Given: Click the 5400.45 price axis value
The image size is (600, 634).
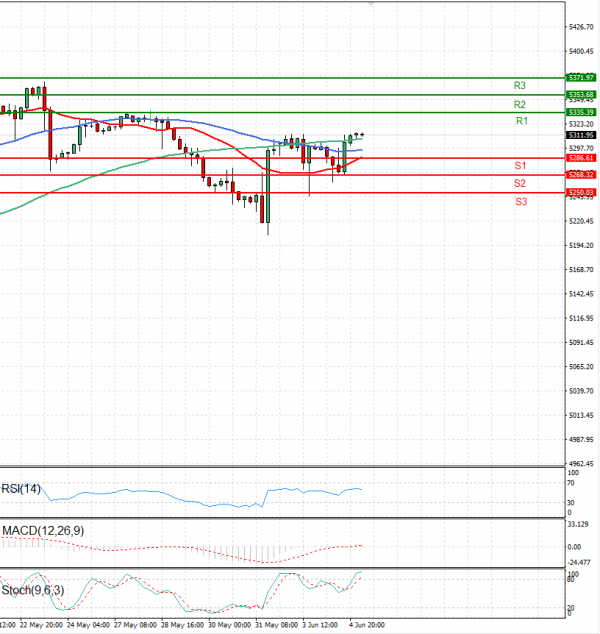Looking at the screenshot, I should 581,51.
